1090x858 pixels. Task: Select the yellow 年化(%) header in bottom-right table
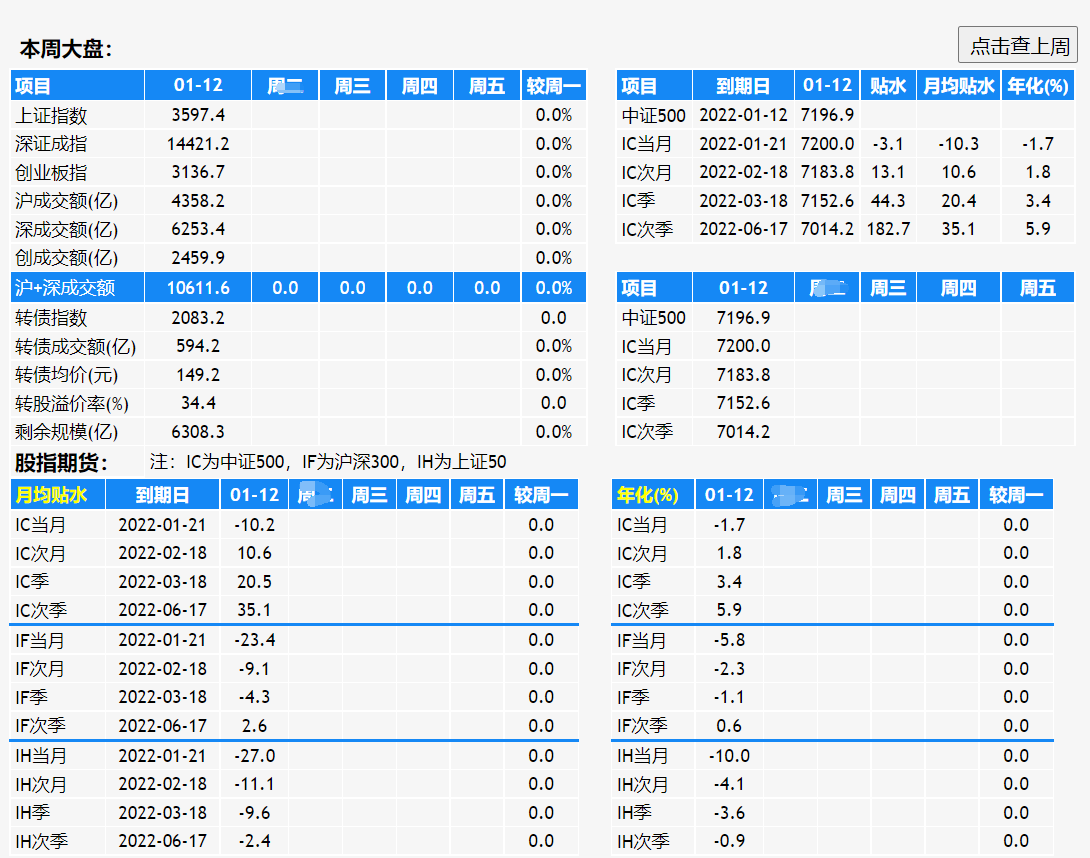click(x=648, y=495)
